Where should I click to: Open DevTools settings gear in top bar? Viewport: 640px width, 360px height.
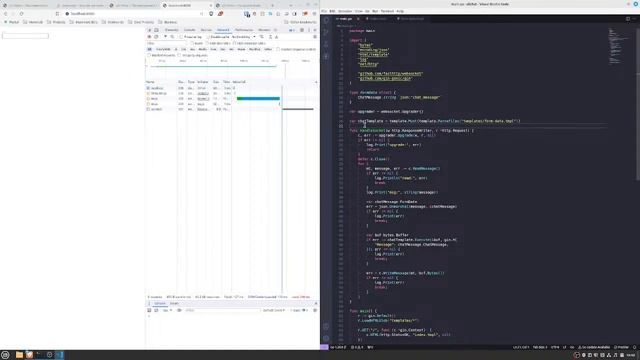[x=302, y=30]
